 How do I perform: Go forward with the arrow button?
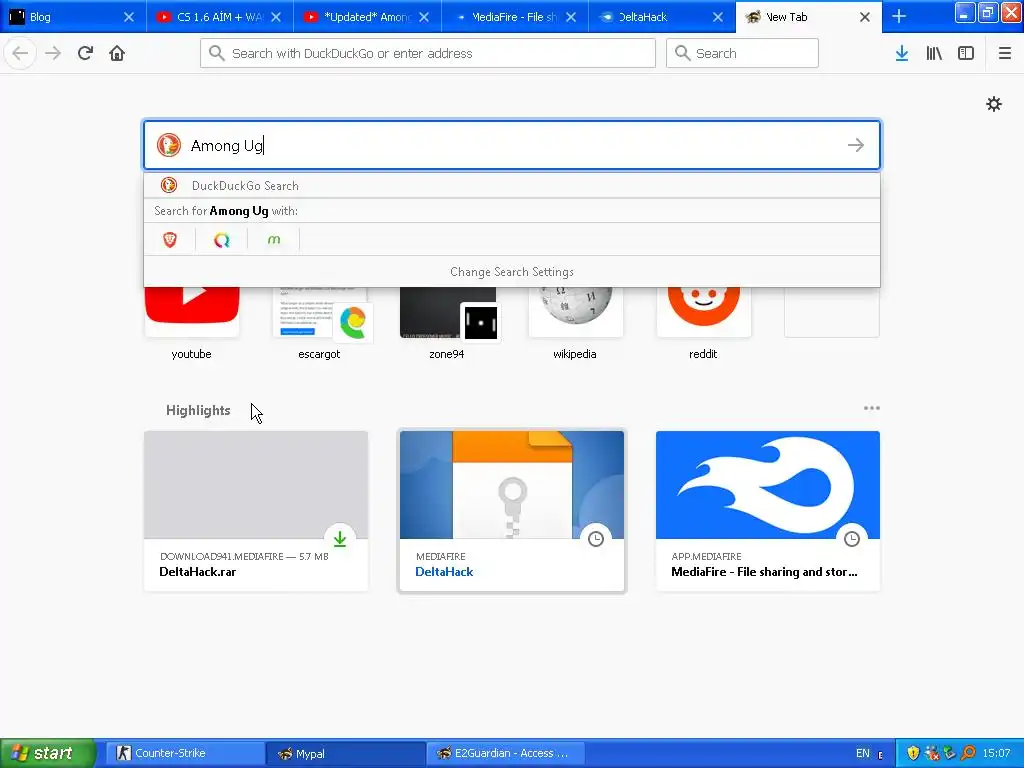(x=53, y=53)
